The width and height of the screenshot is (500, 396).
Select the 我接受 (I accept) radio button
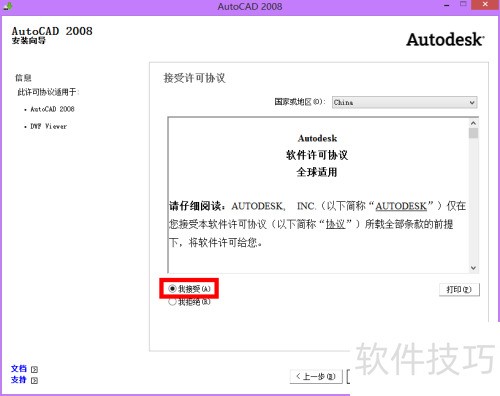click(x=172, y=289)
